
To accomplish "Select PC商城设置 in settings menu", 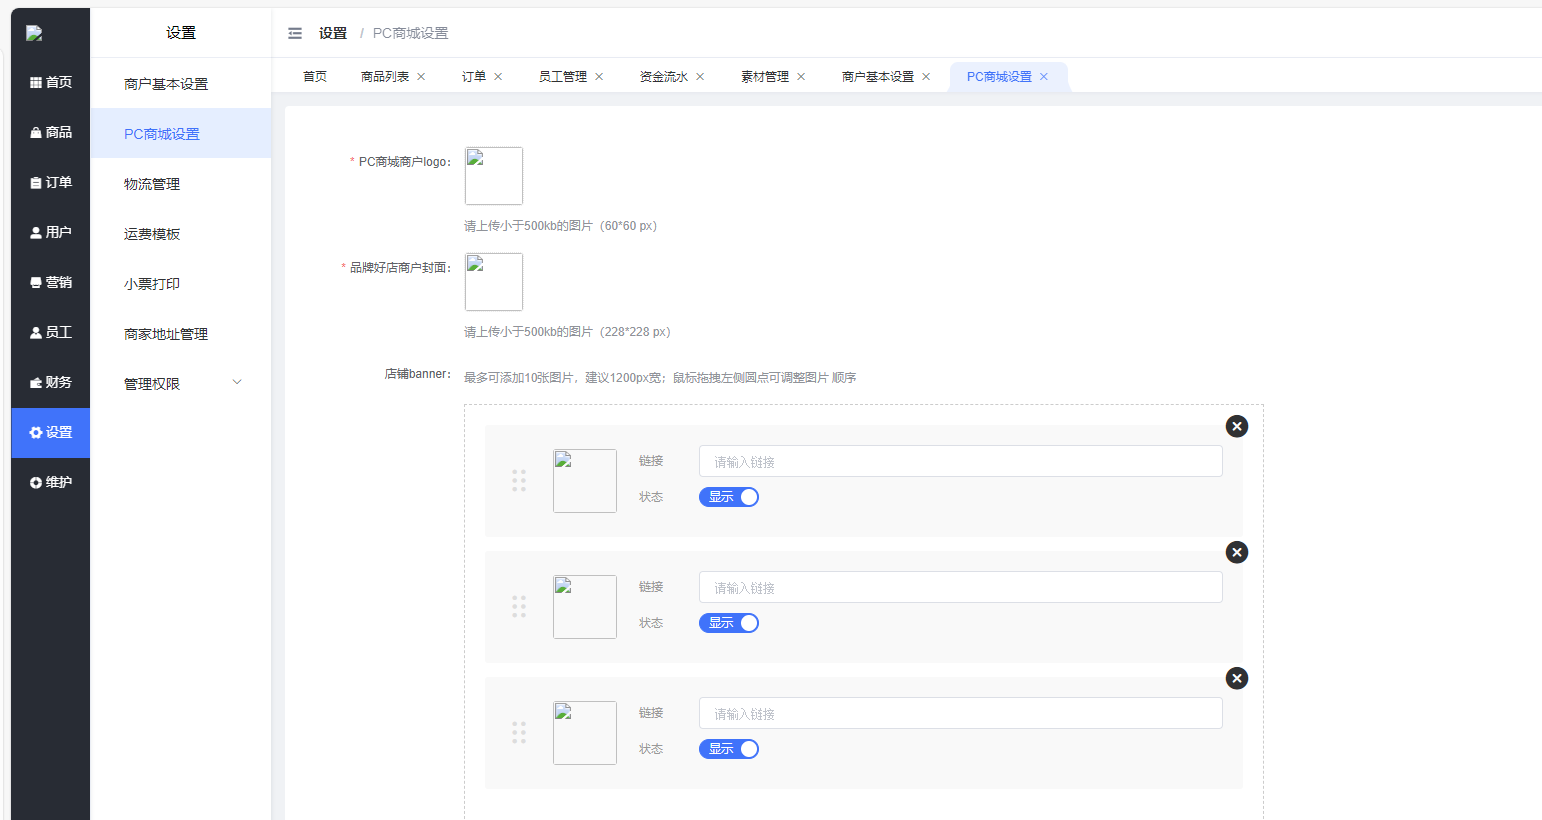I will click(x=181, y=134).
